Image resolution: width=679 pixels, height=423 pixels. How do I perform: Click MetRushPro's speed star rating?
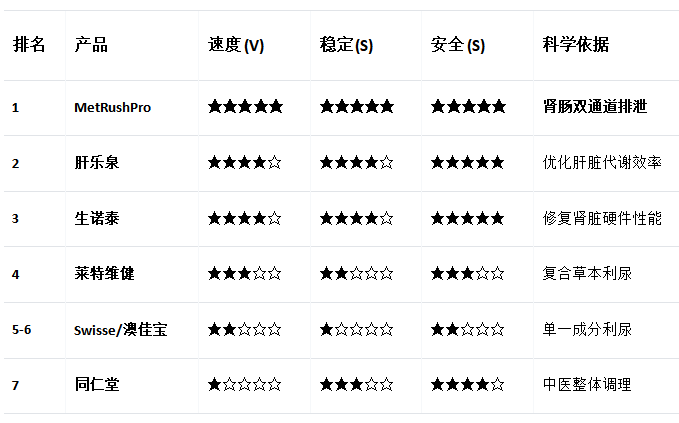245,107
